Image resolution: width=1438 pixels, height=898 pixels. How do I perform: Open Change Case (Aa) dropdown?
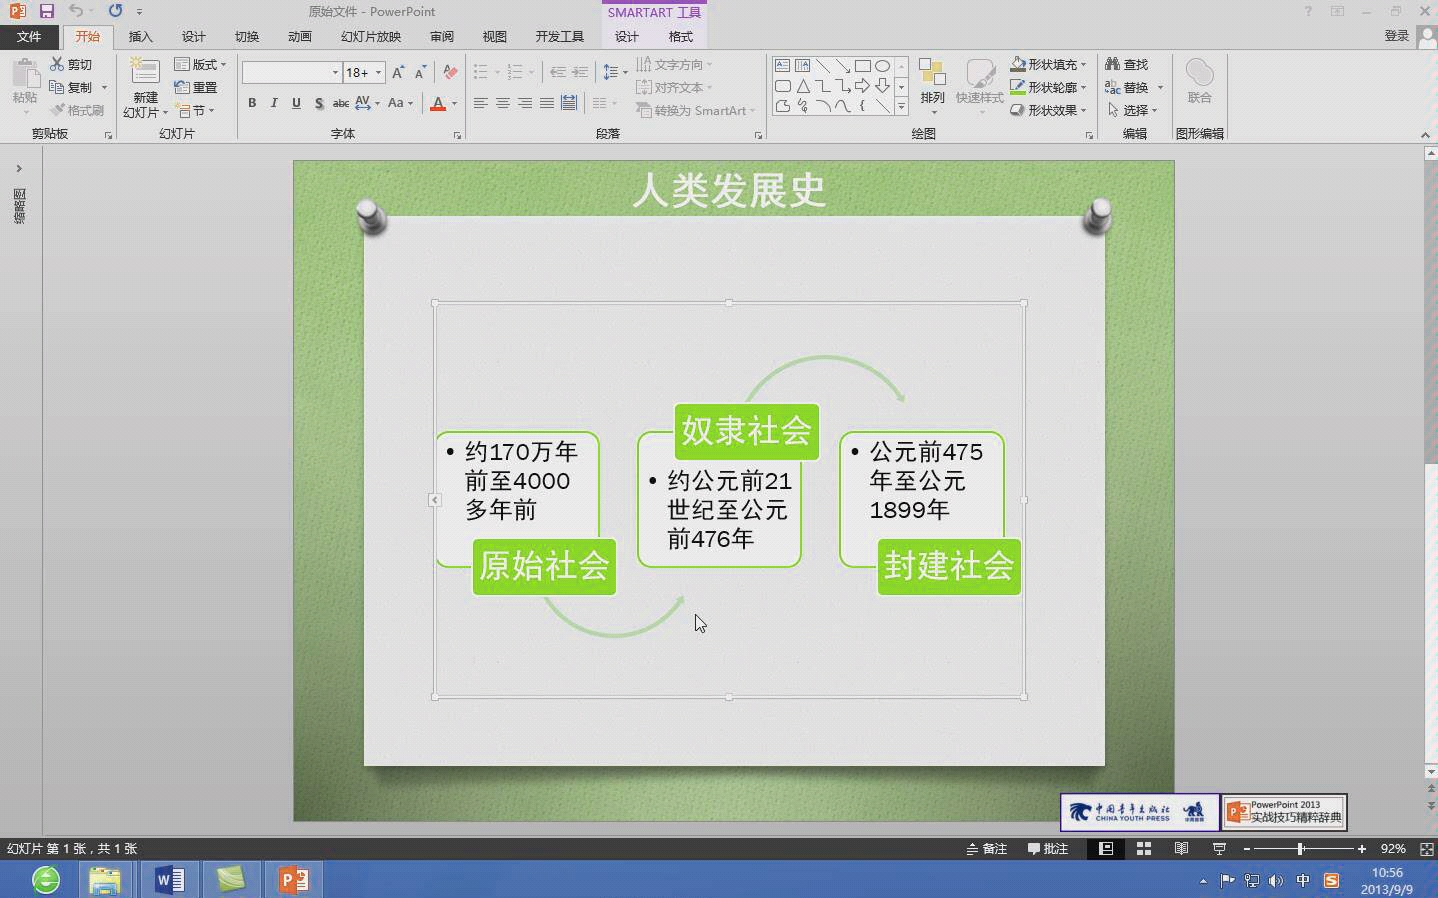coord(400,103)
